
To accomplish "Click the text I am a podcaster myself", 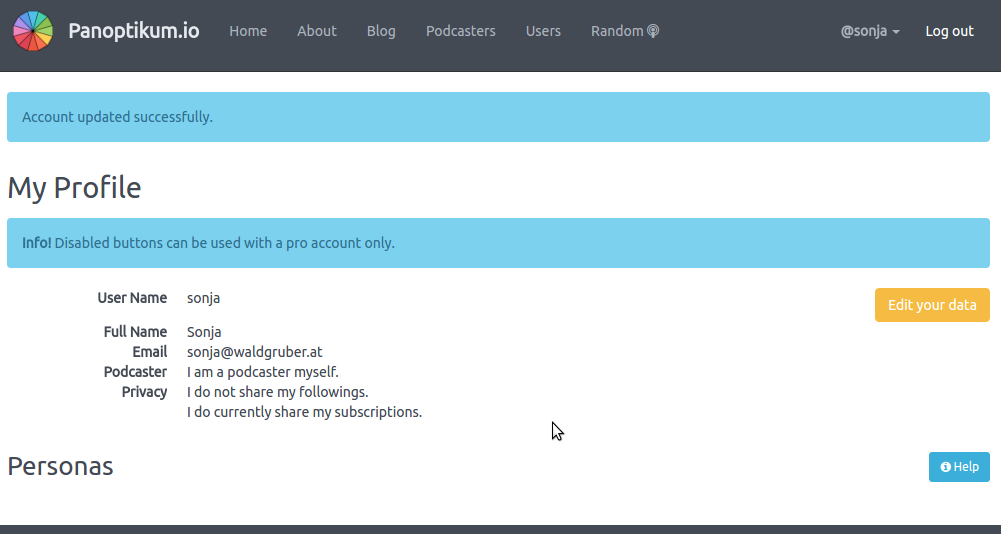I will (x=263, y=372).
